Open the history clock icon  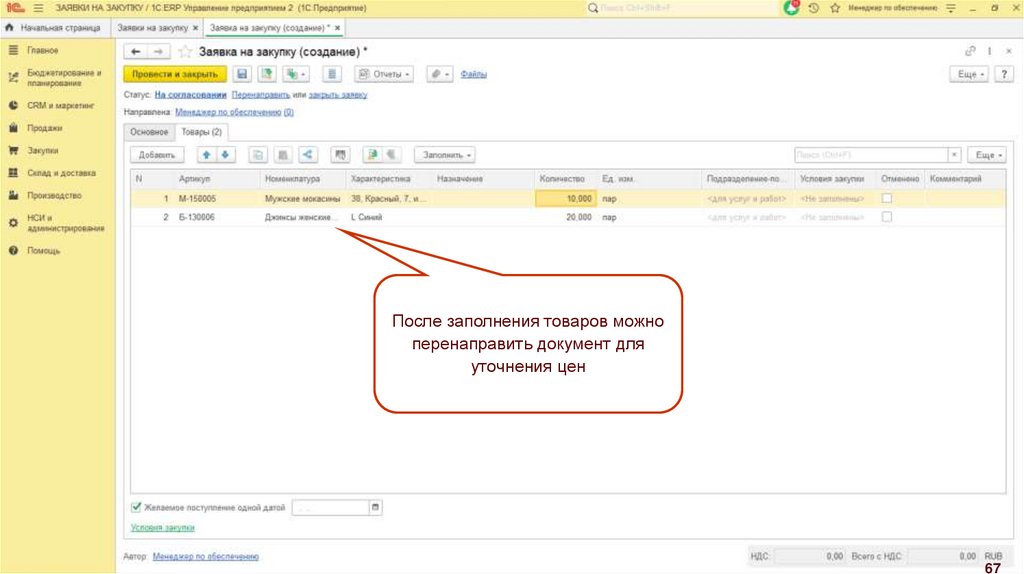[x=813, y=8]
